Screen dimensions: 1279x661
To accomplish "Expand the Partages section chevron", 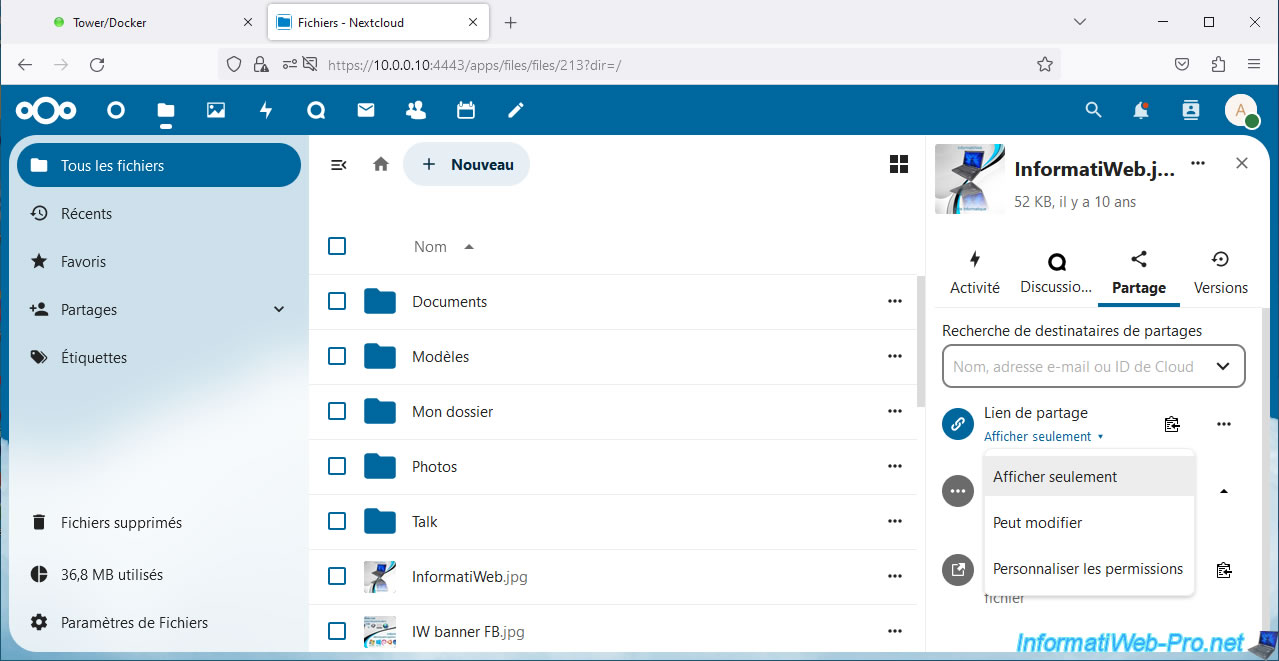I will tap(279, 310).
